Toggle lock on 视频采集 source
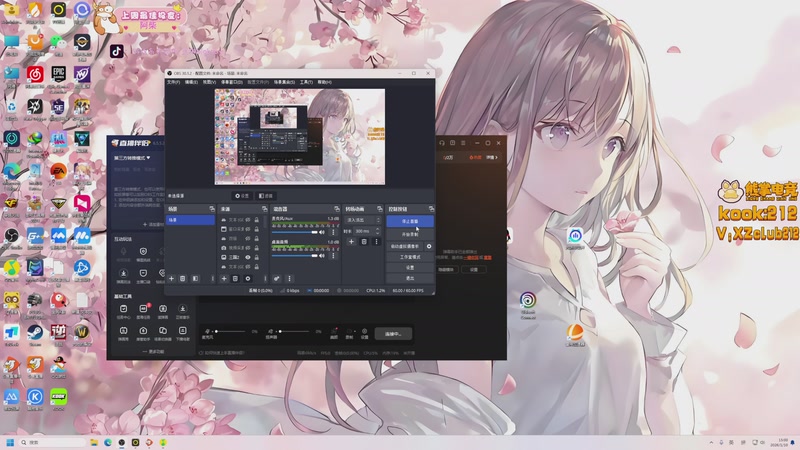The width and height of the screenshot is (800, 450). click(x=256, y=248)
